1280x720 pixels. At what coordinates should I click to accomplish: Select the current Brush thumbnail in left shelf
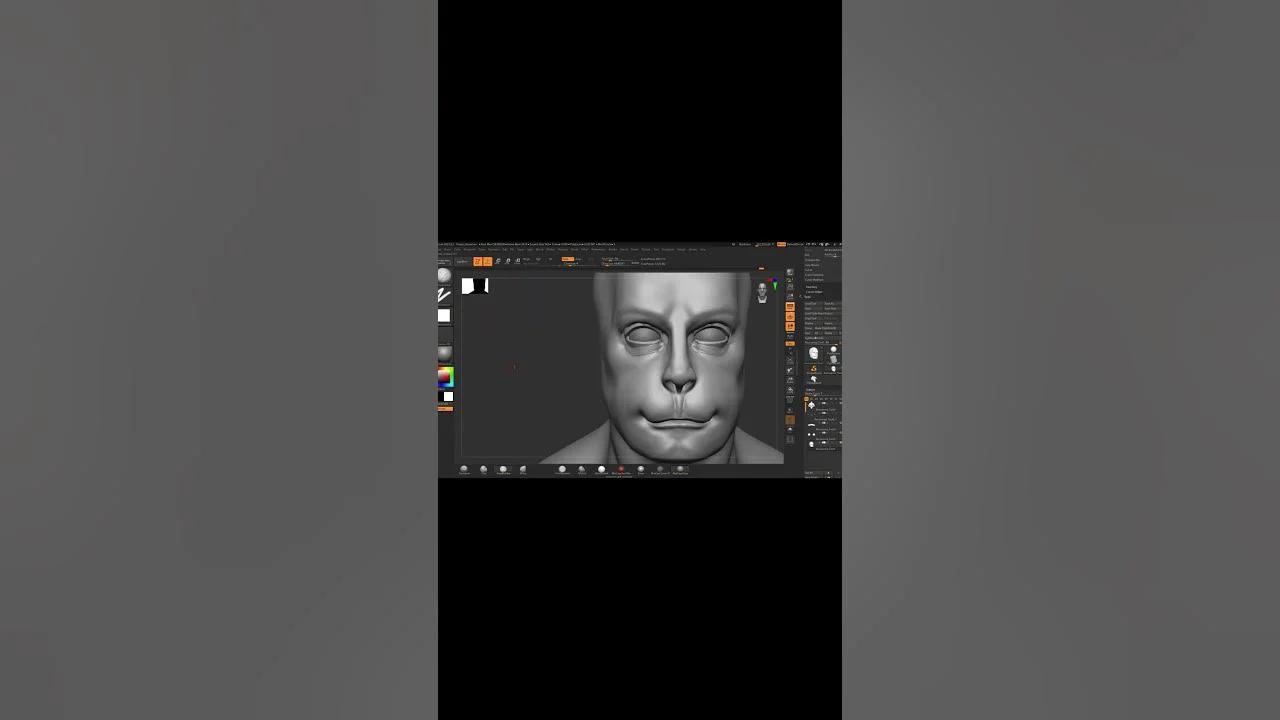click(443, 277)
